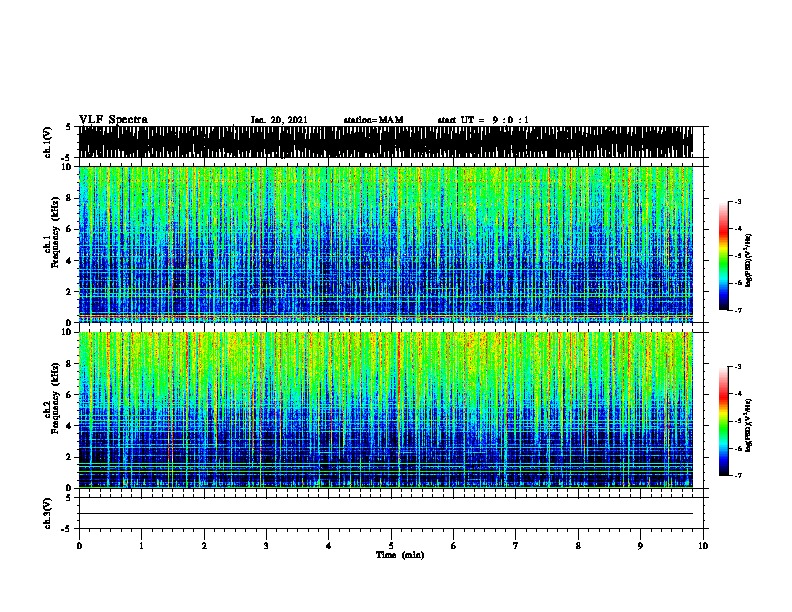Click the ch.1 frequency tick "2"
Screen dimensions: 792x612
point(69,292)
